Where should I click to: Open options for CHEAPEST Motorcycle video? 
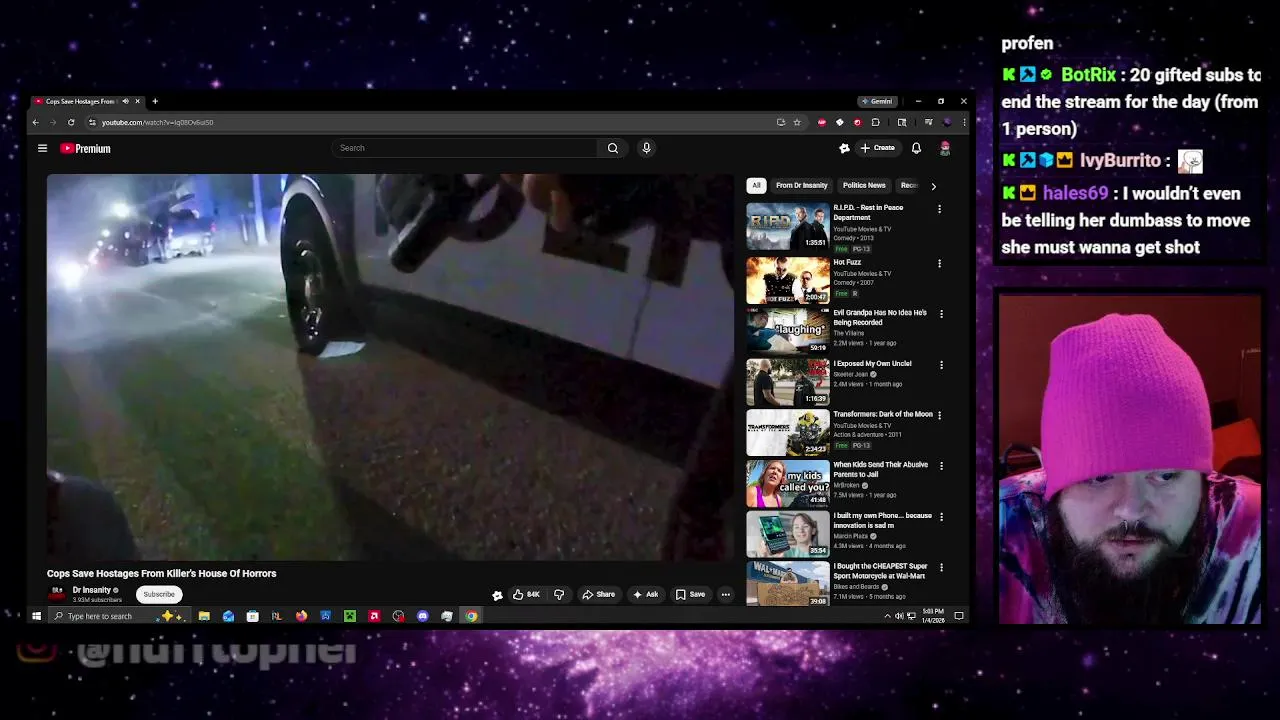[x=941, y=568]
